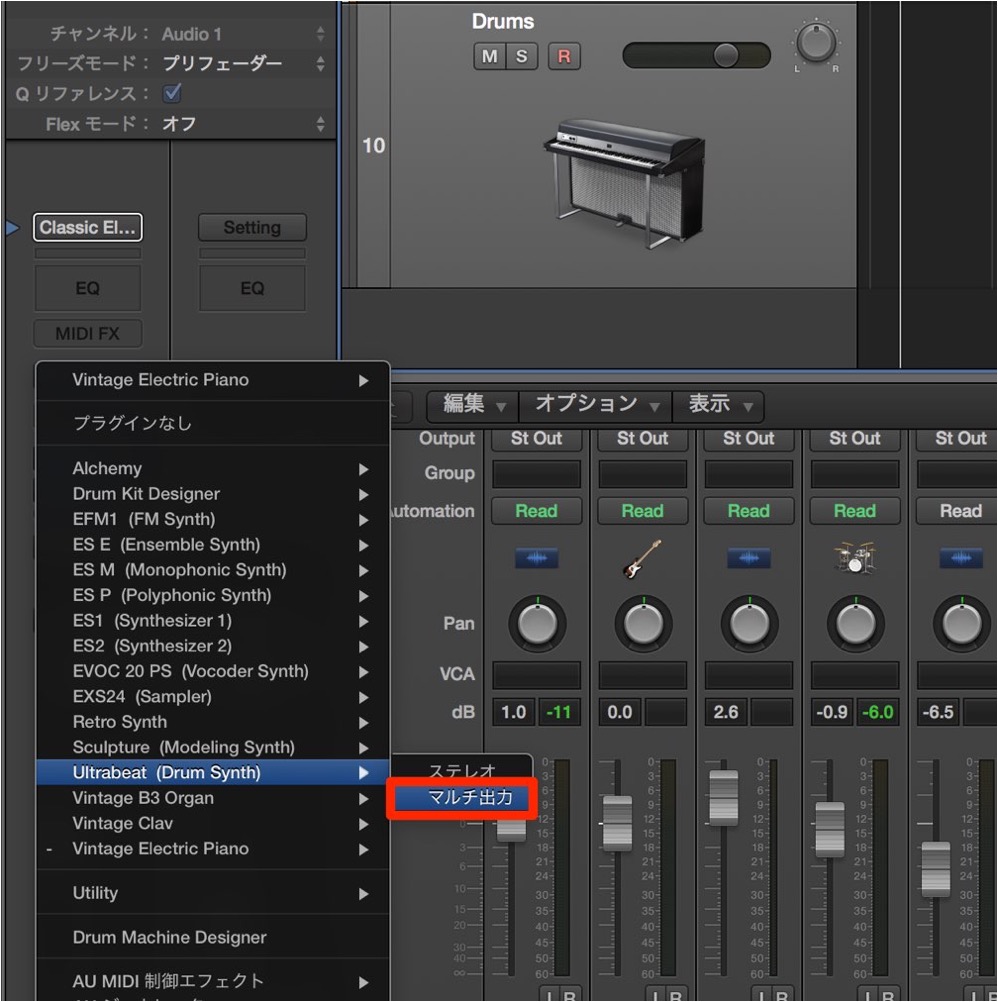Select the drum kit channel icon

[855, 558]
